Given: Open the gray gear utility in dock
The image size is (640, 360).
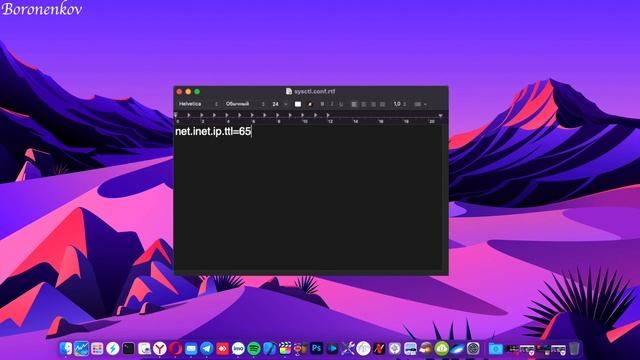Looking at the screenshot, I should (395, 349).
